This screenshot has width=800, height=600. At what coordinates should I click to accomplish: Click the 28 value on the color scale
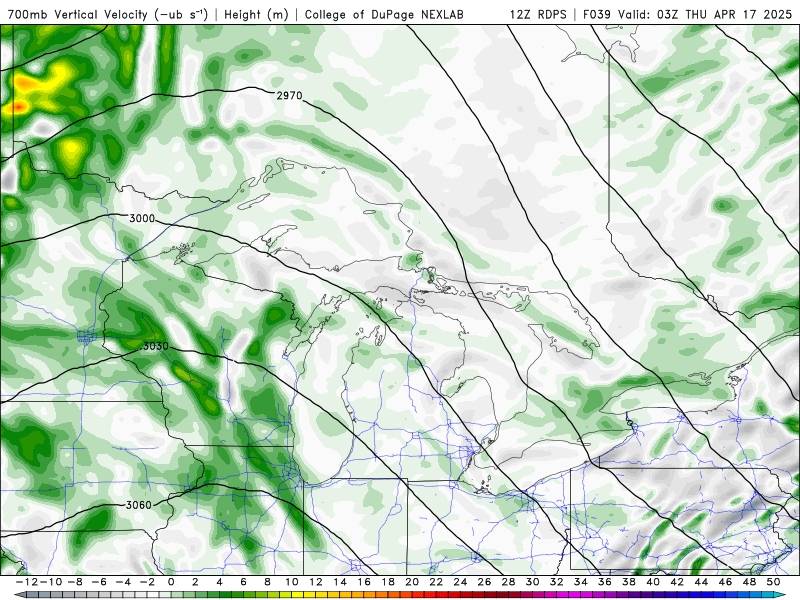(x=508, y=582)
